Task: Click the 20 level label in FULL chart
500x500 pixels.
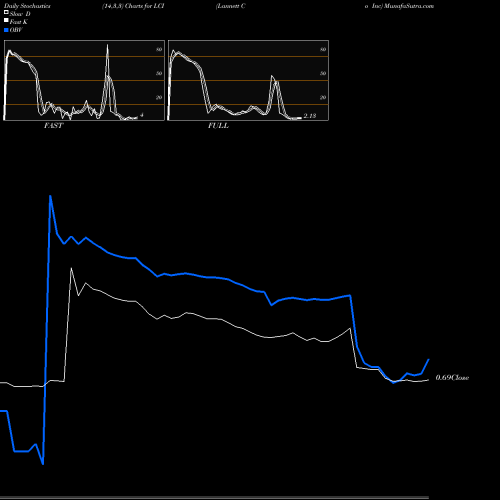Action: tap(323, 97)
